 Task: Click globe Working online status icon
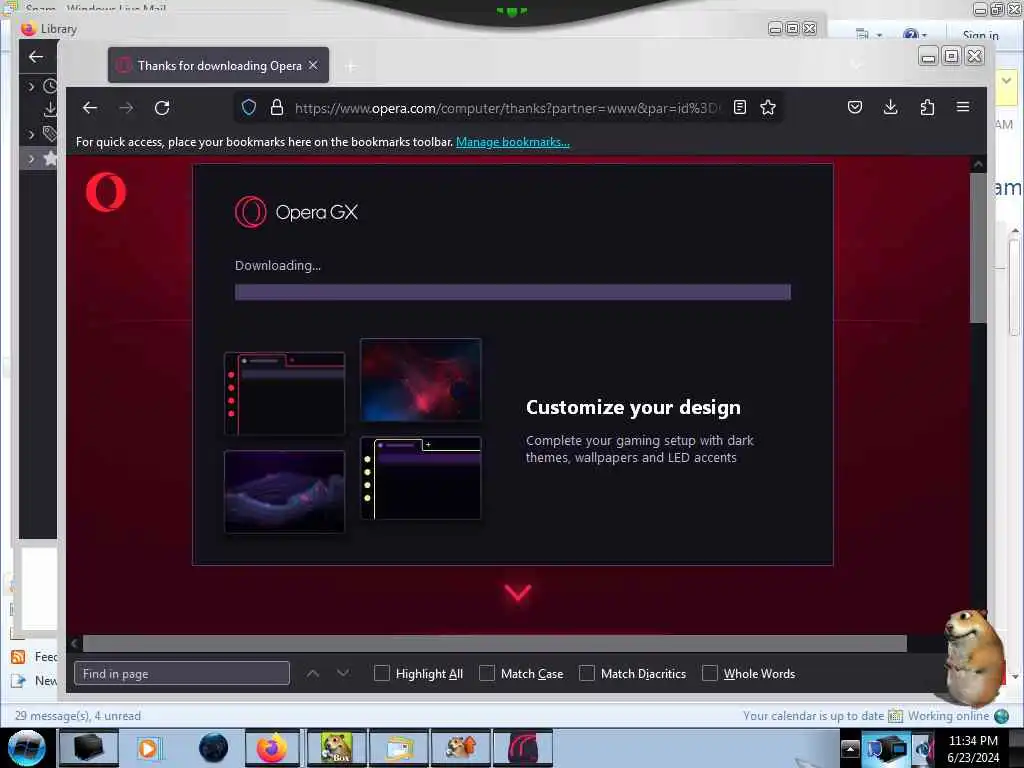1001,716
